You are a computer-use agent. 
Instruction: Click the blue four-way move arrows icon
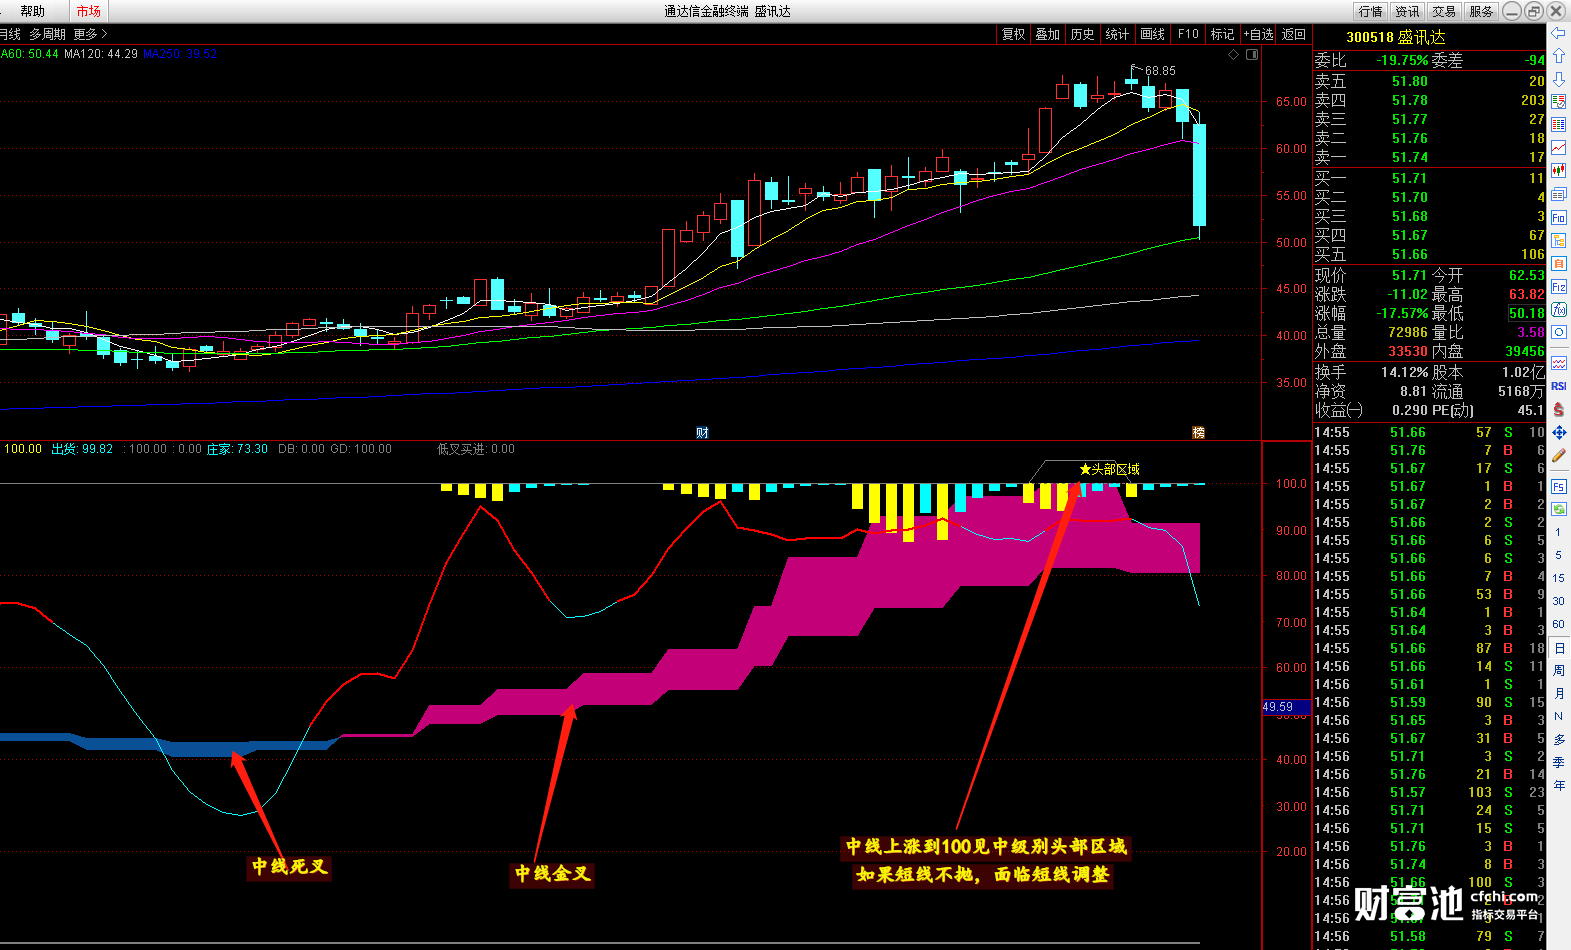coord(1558,432)
